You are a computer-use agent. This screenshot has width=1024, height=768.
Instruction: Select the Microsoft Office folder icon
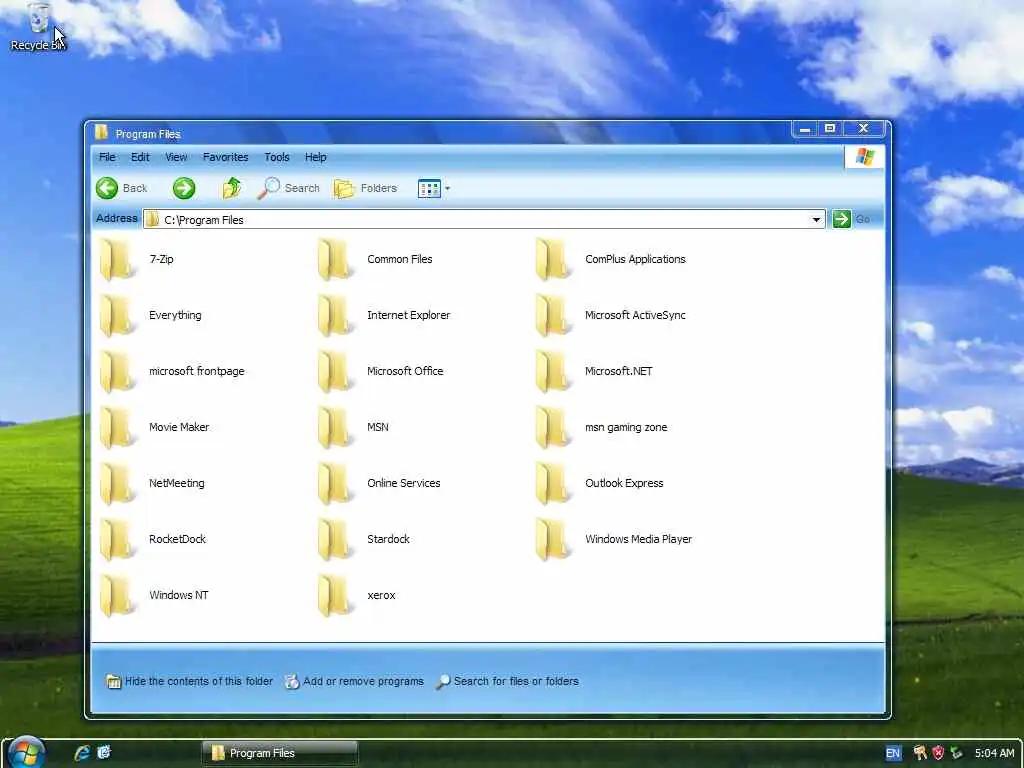[x=336, y=372]
